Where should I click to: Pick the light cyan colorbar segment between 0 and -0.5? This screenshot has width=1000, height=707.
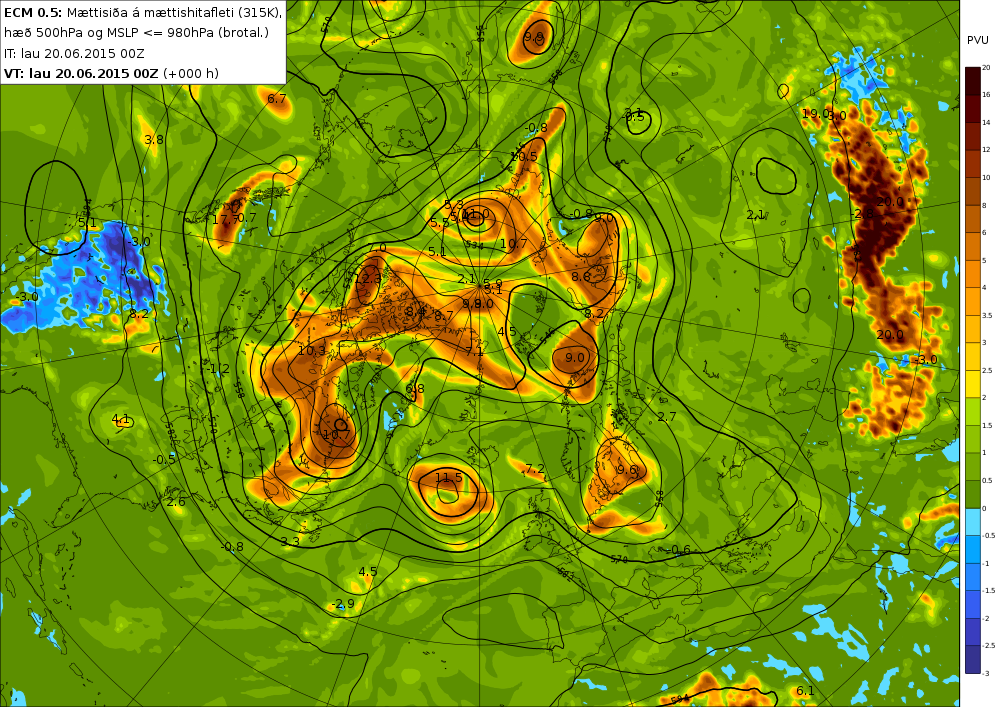click(x=973, y=522)
